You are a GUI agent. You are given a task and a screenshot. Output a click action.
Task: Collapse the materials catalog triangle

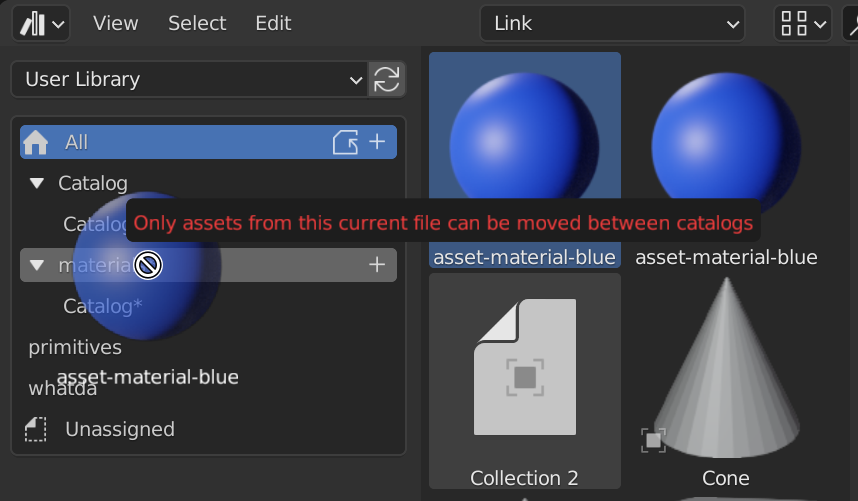[37, 265]
